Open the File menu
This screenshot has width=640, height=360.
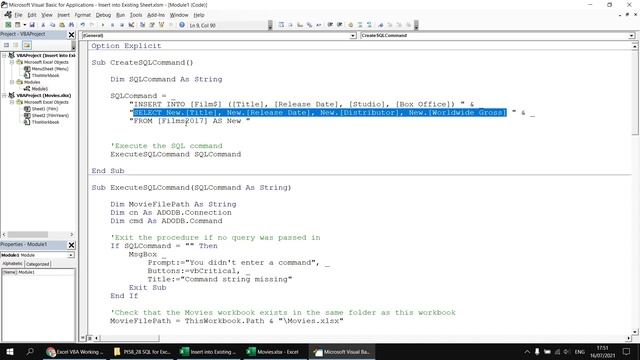[18, 15]
